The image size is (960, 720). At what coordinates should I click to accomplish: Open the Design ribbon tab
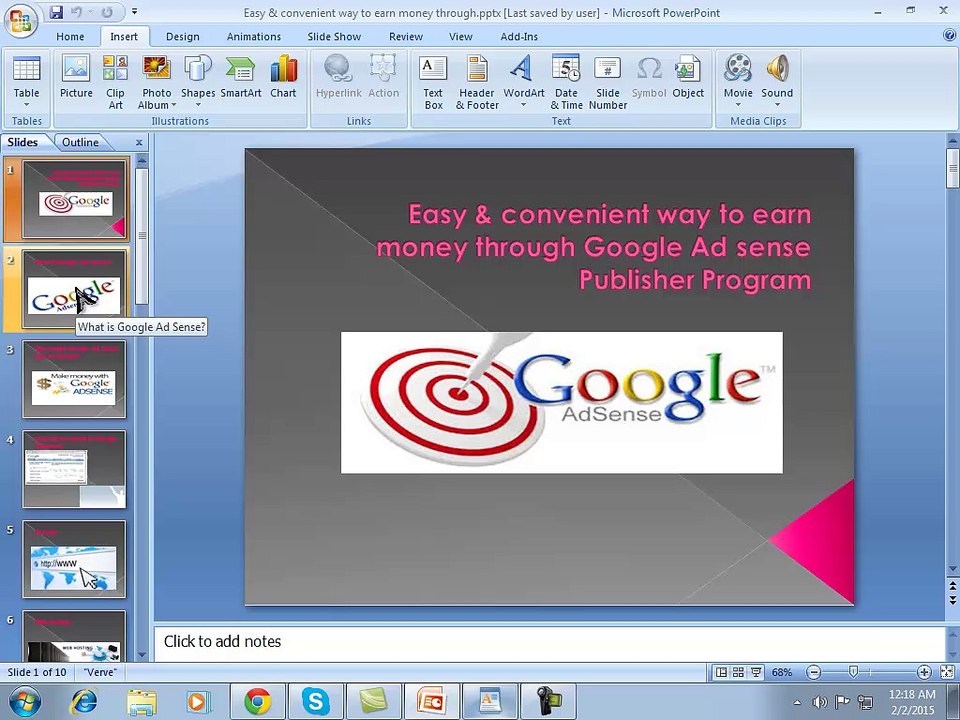(x=182, y=37)
